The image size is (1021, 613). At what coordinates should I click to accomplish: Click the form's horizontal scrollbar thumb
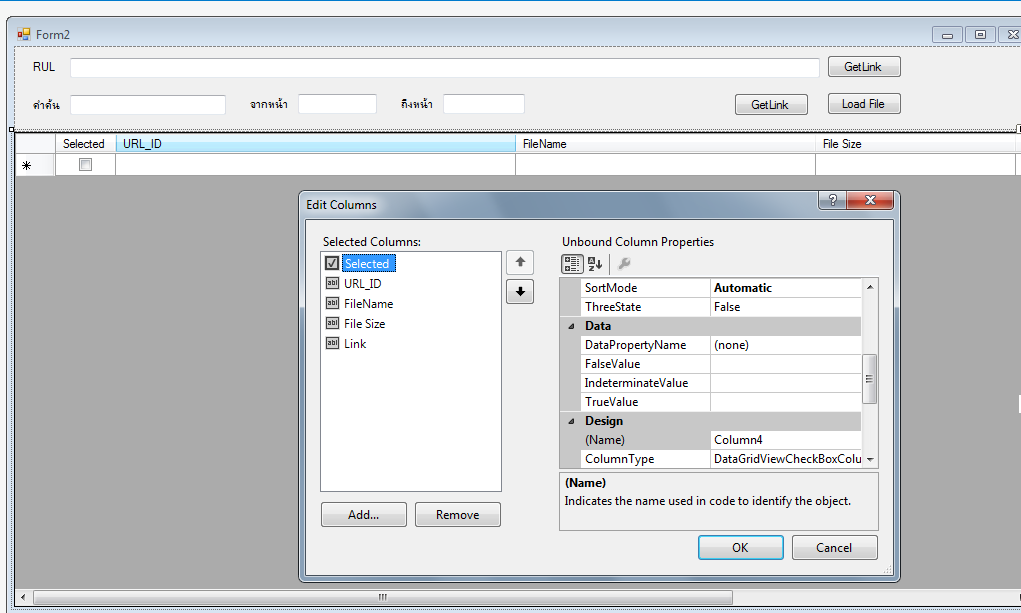(383, 597)
